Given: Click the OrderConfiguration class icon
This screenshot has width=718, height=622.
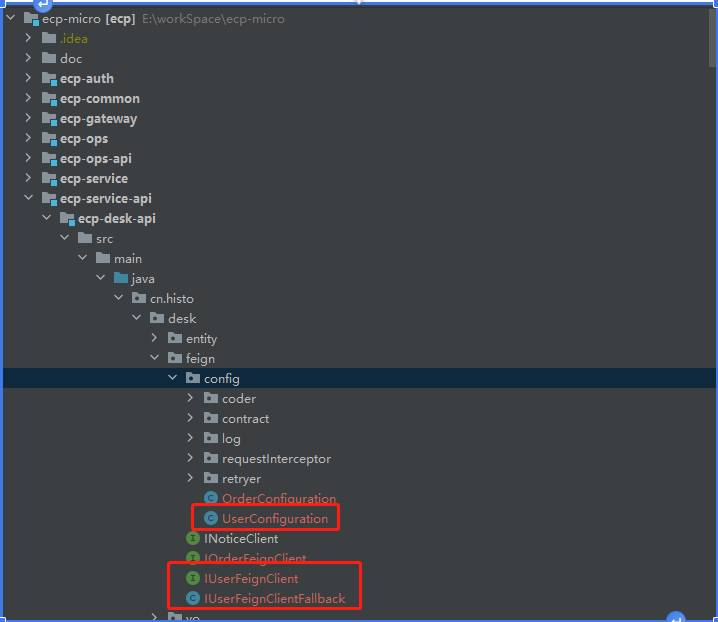Looking at the screenshot, I should [211, 498].
